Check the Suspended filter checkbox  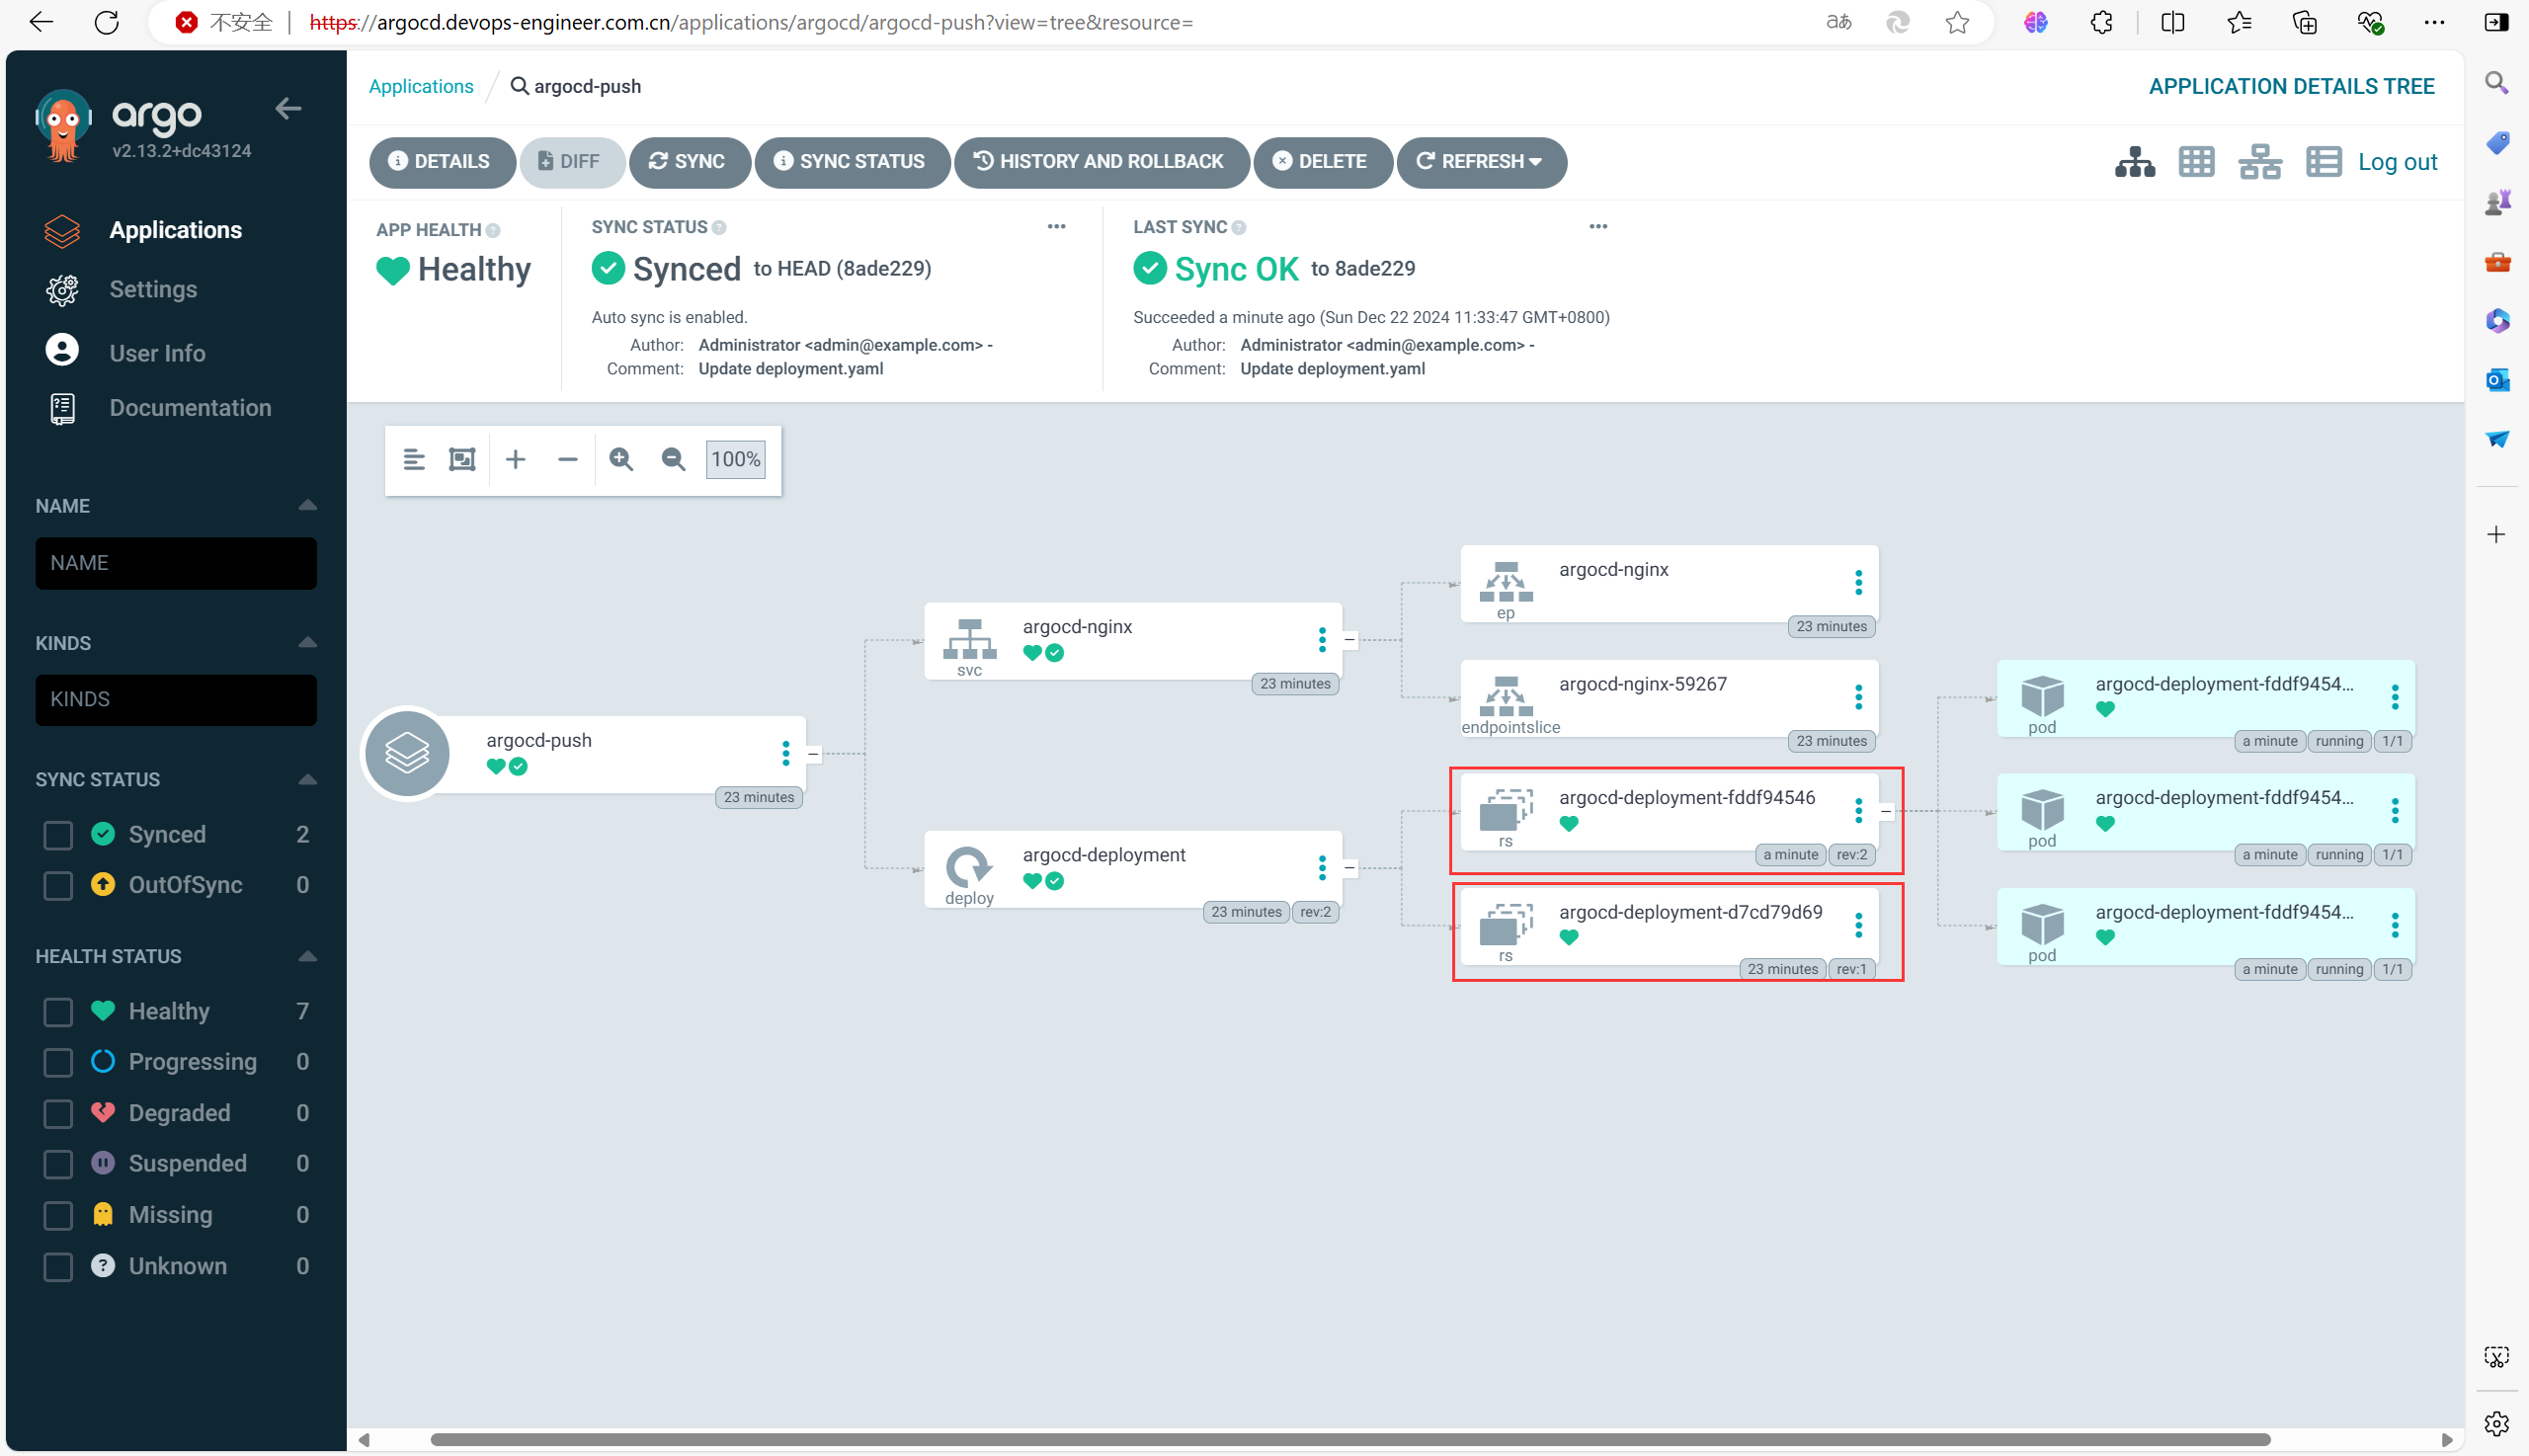pos(58,1164)
